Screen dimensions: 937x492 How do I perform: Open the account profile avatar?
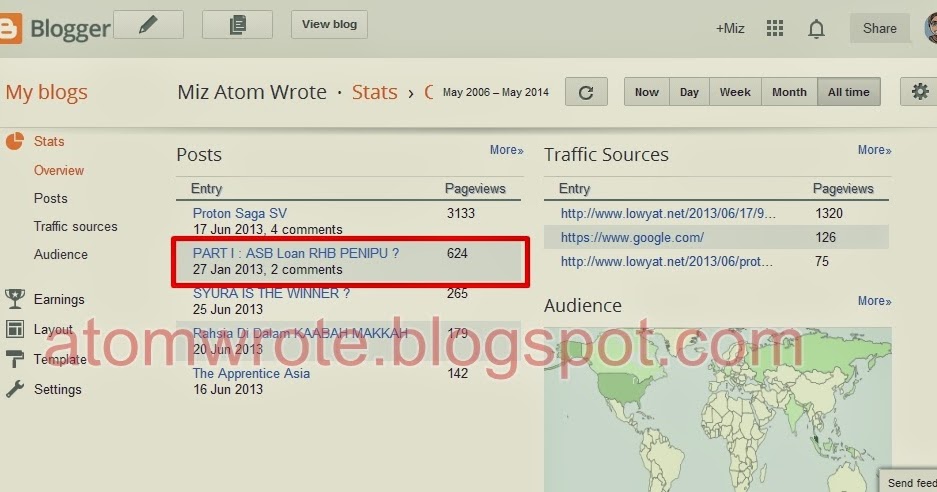coord(930,28)
